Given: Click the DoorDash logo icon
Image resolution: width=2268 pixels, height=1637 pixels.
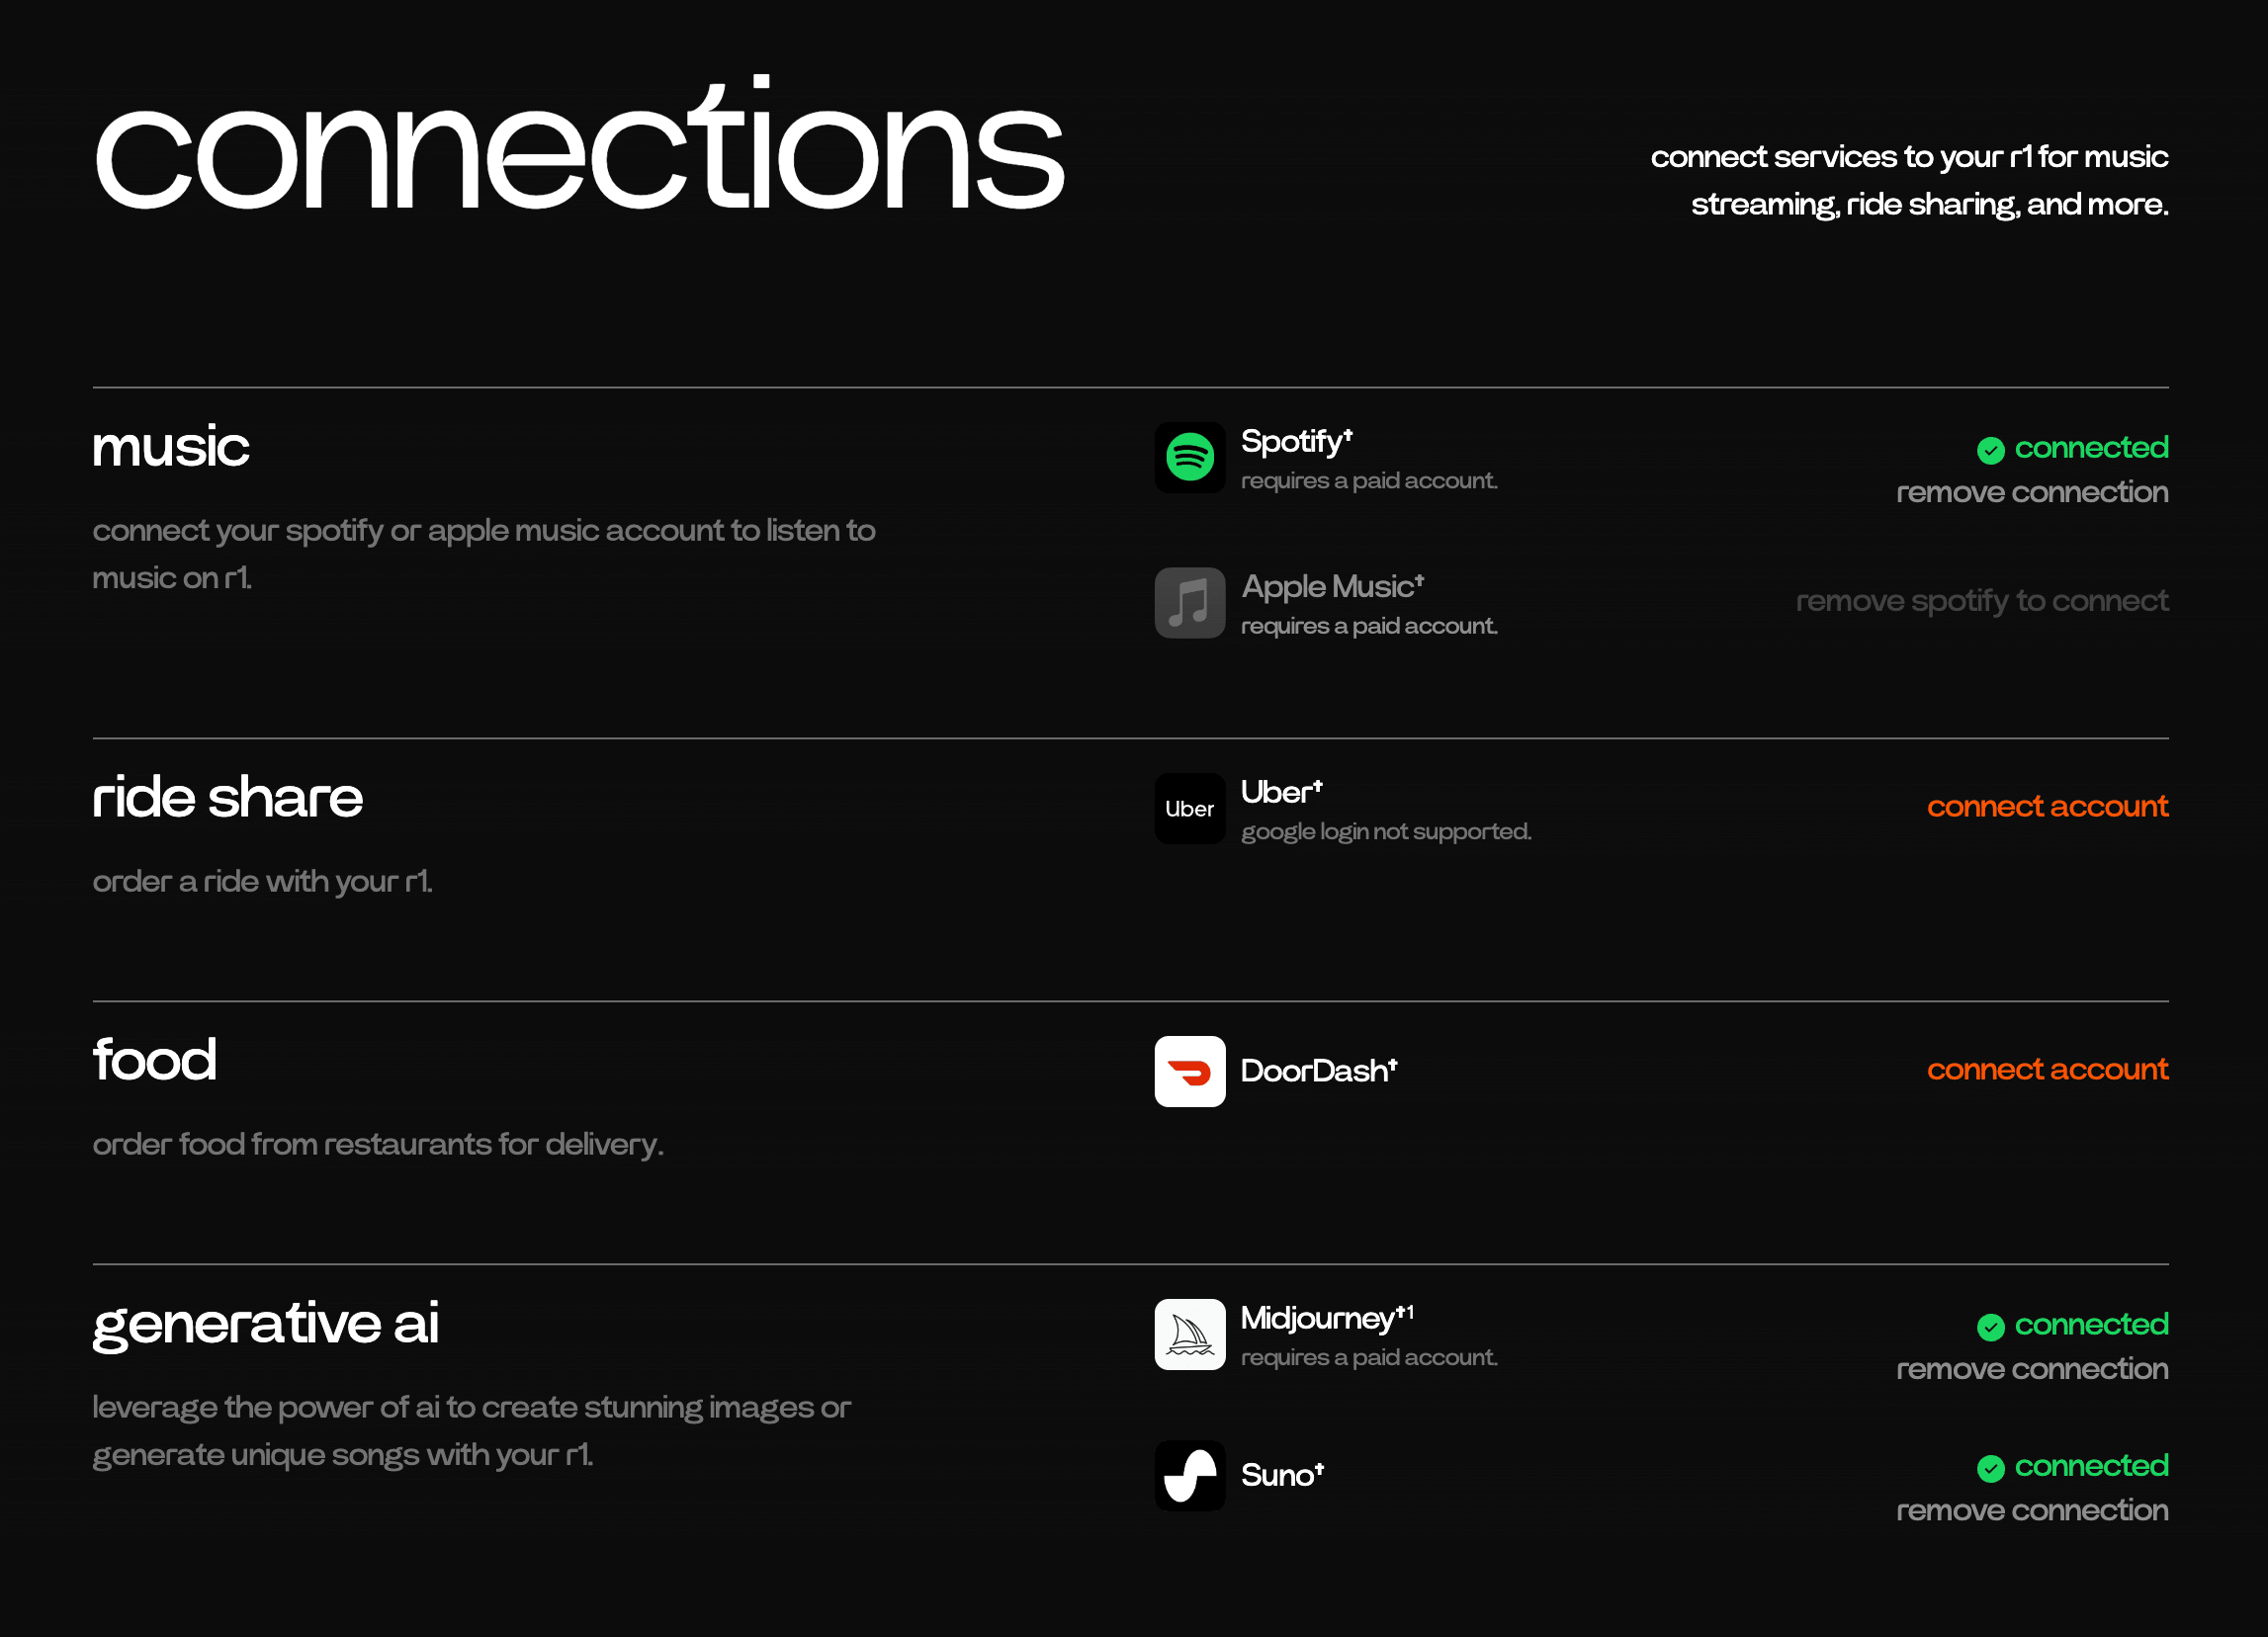Looking at the screenshot, I should pyautogui.click(x=1189, y=1071).
